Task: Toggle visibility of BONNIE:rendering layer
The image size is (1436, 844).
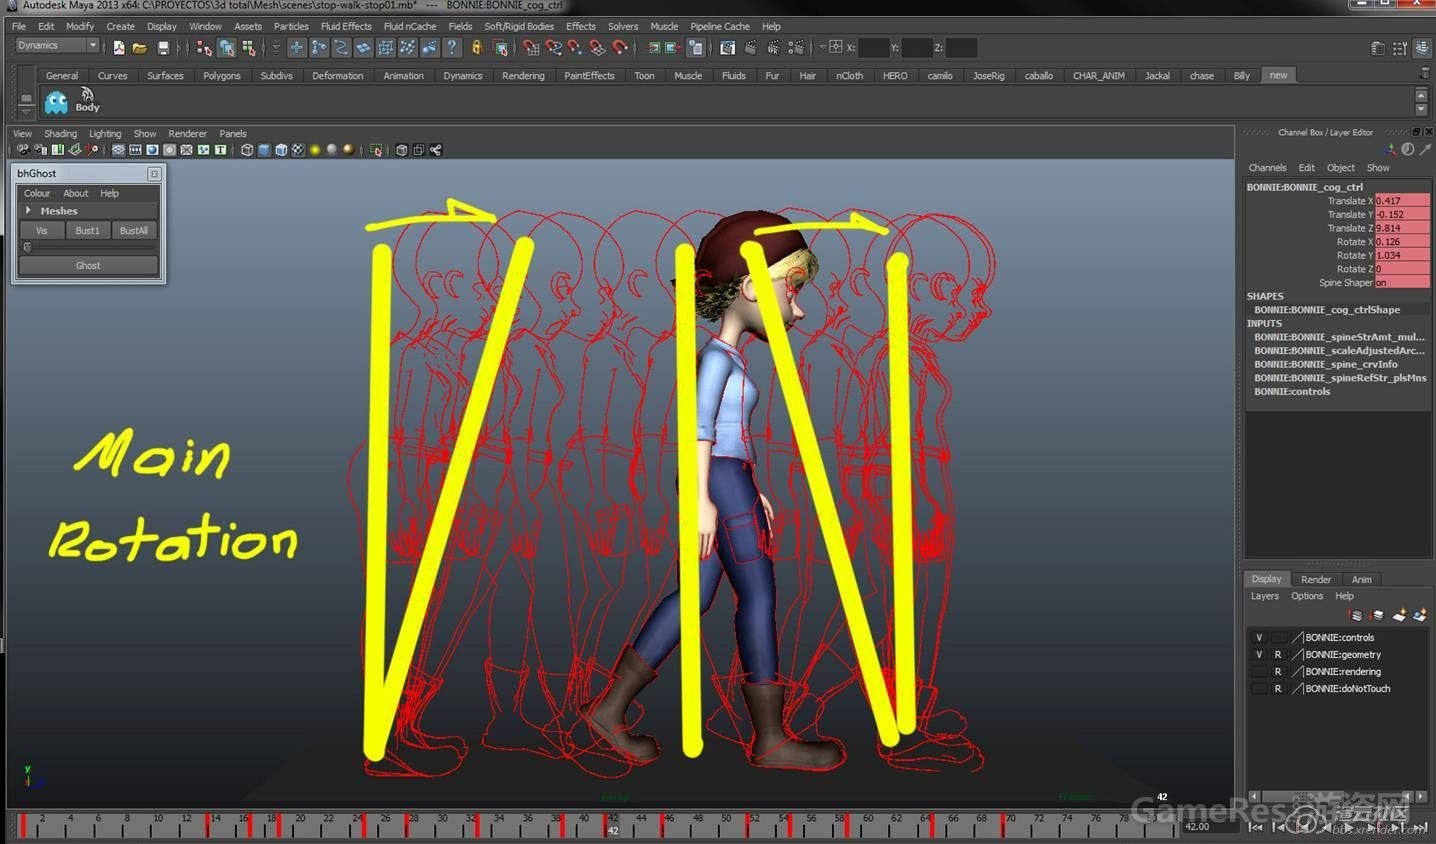Action: (x=1259, y=671)
